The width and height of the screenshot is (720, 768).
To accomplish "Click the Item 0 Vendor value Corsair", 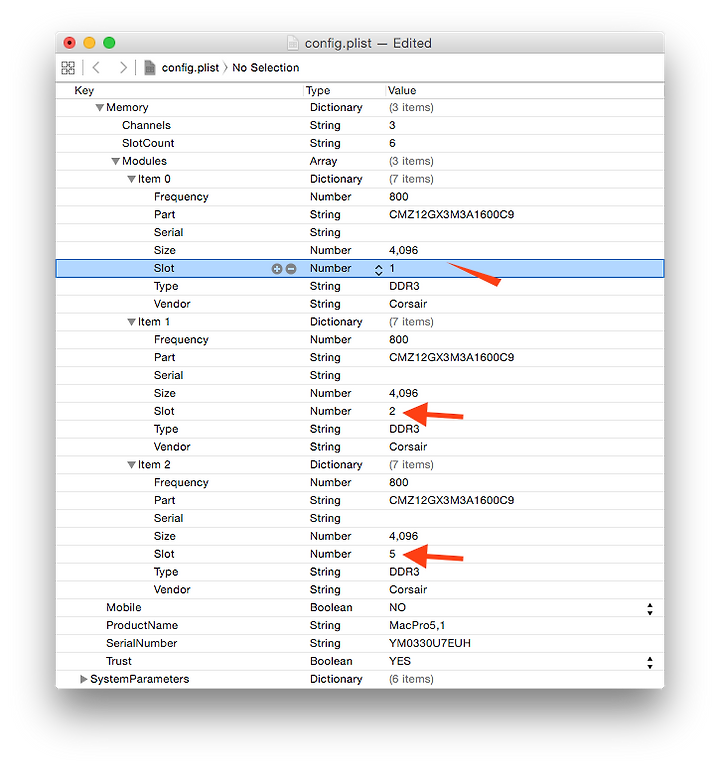I will (408, 304).
